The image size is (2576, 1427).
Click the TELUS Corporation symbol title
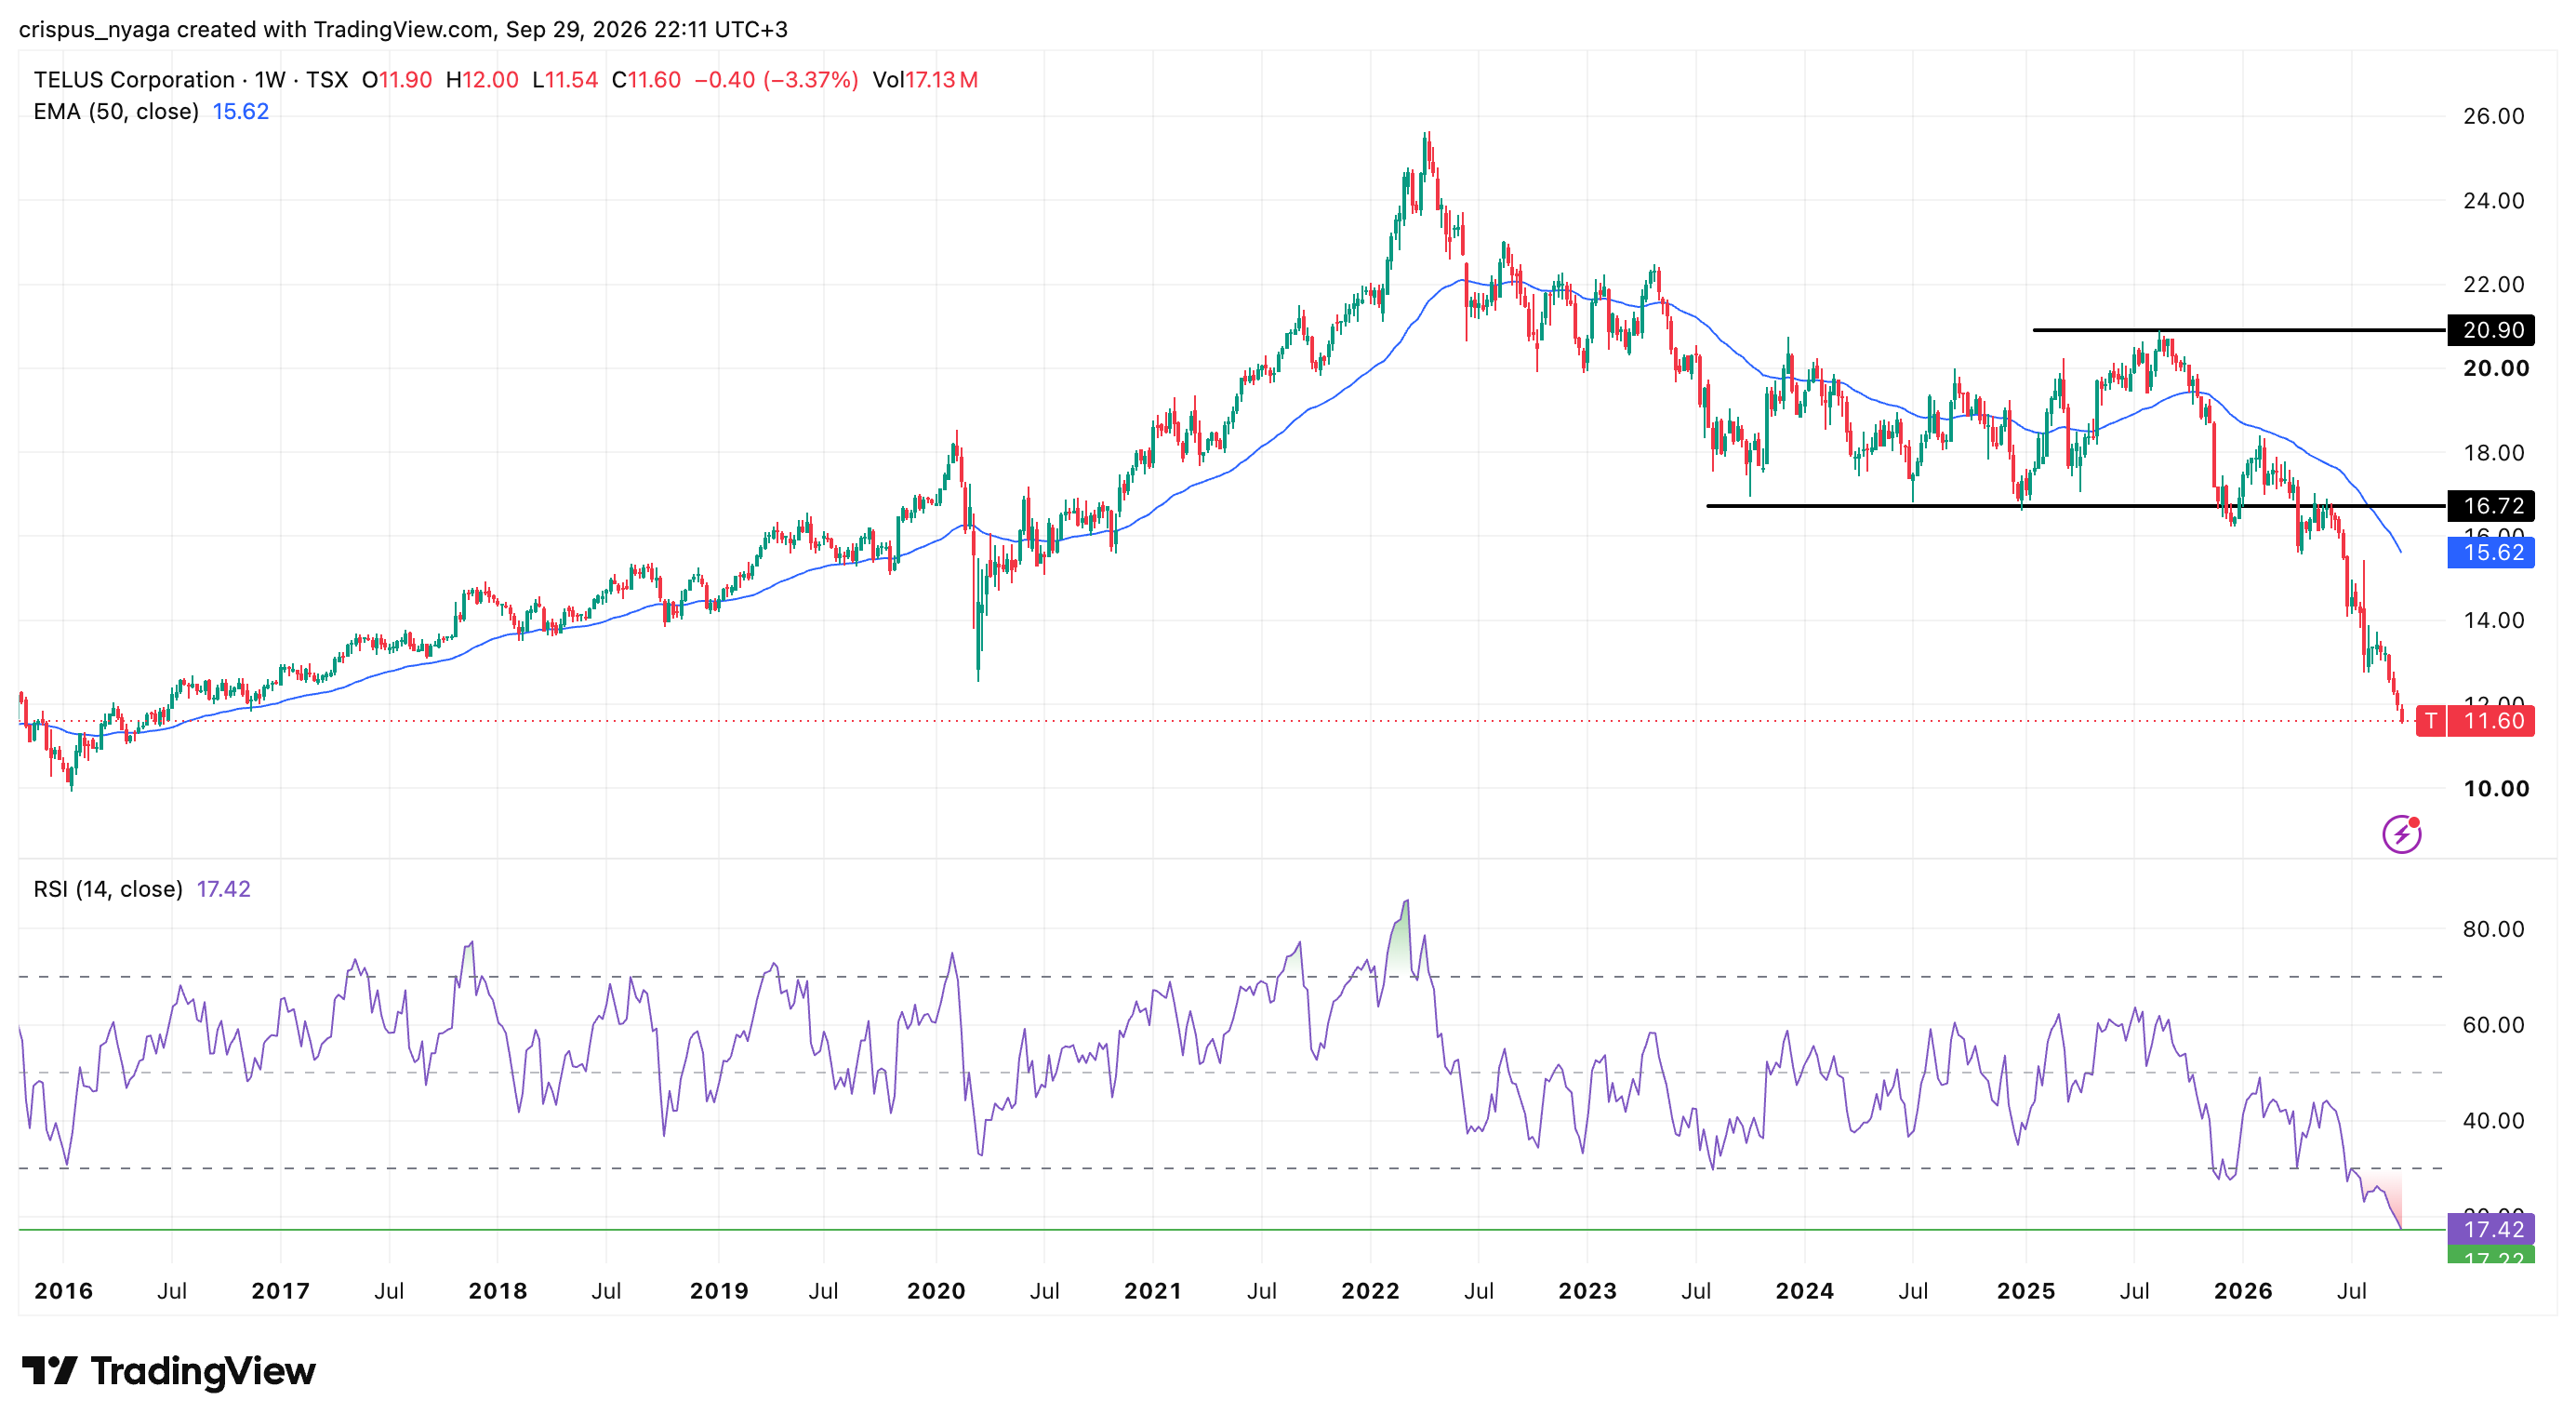coord(134,80)
